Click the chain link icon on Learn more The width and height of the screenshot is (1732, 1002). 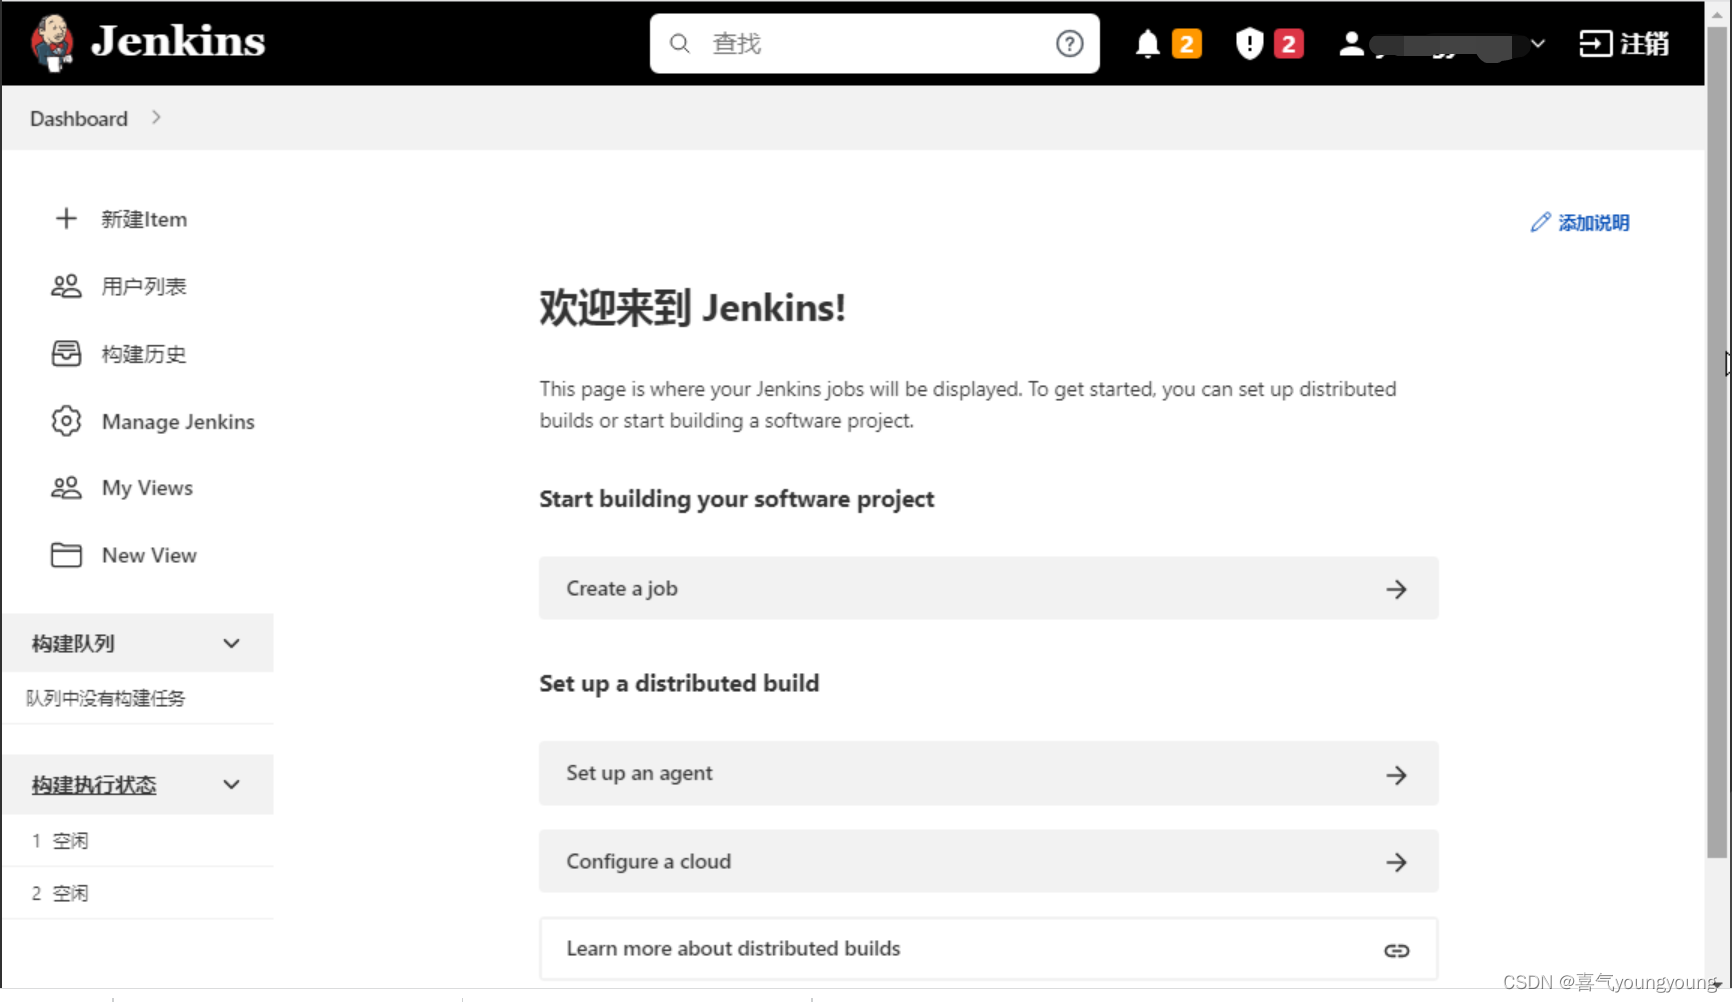[1396, 950]
